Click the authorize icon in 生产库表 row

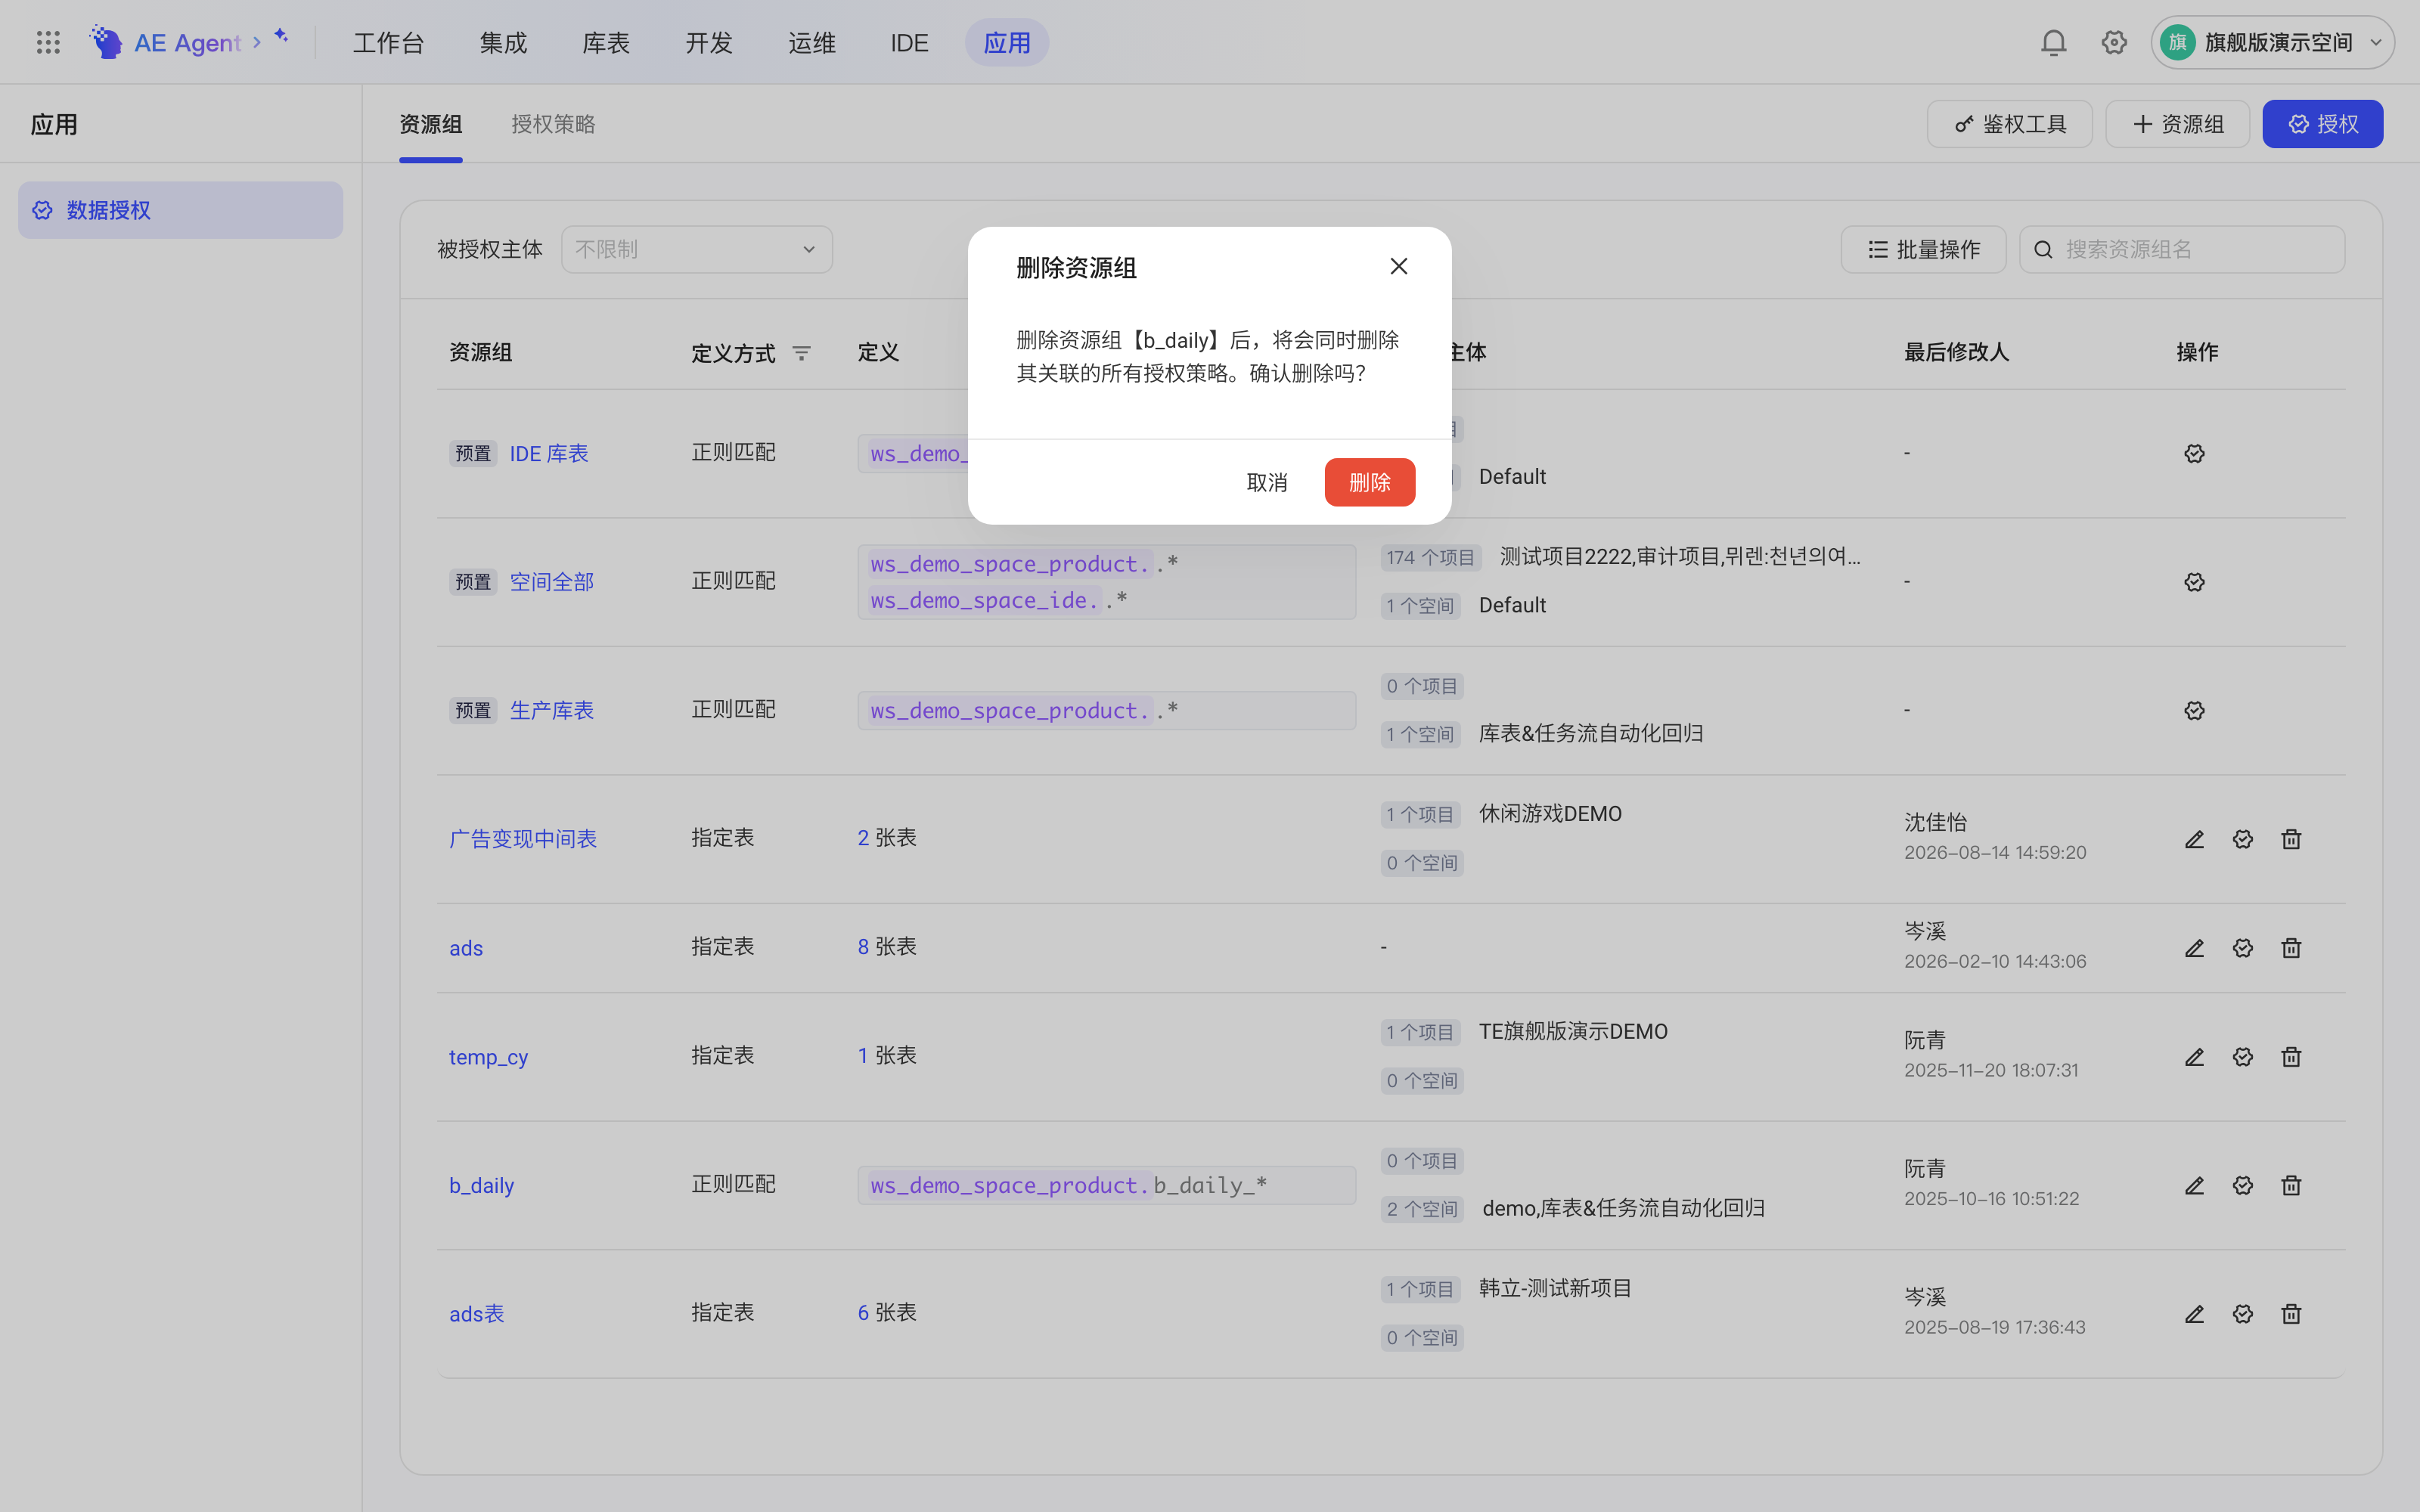click(2194, 710)
